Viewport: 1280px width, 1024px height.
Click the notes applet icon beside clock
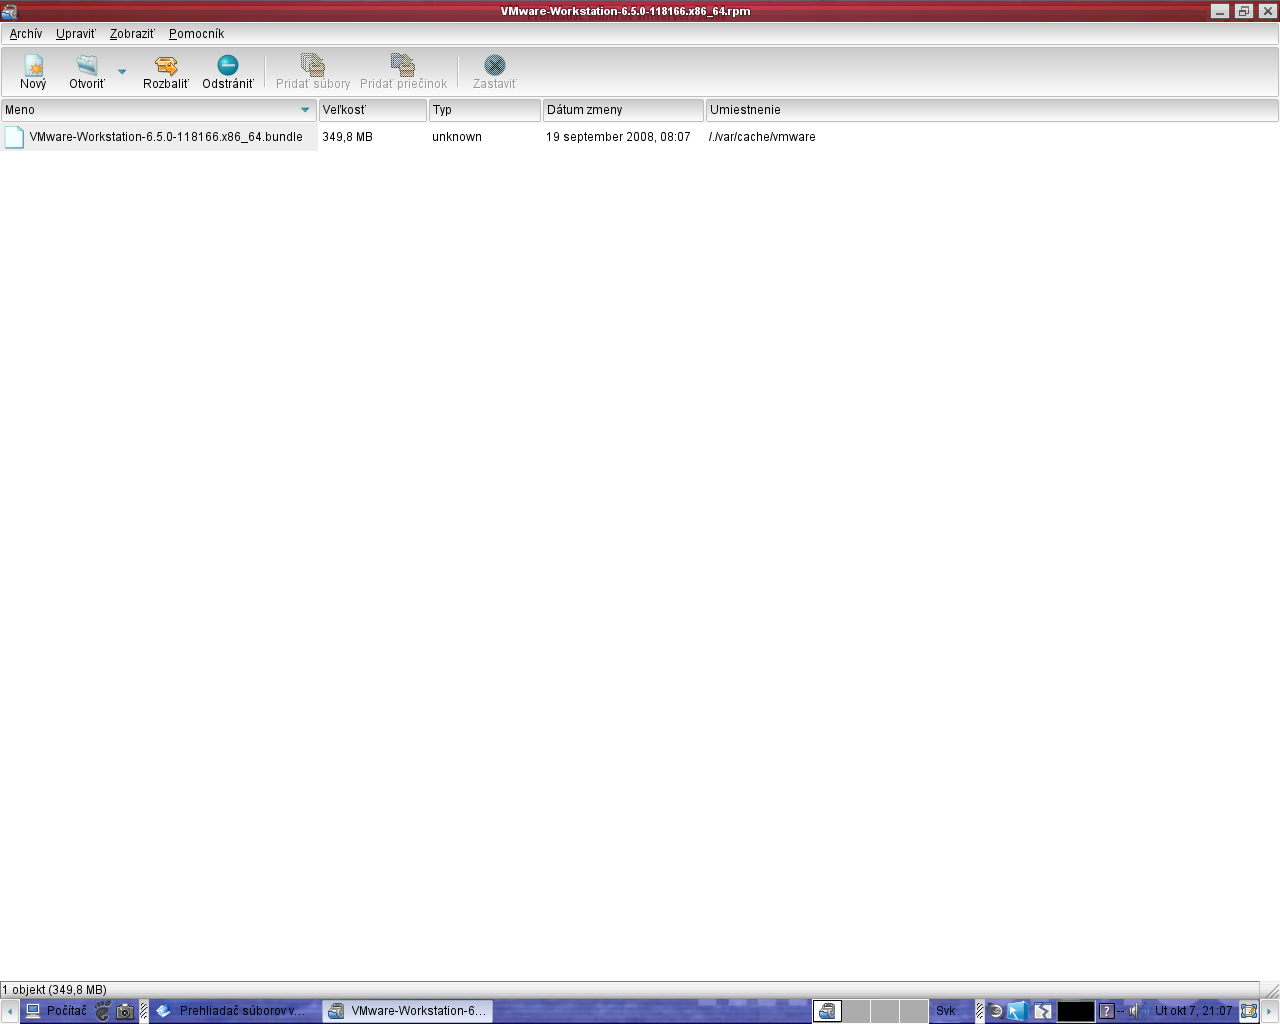coord(1249,1011)
